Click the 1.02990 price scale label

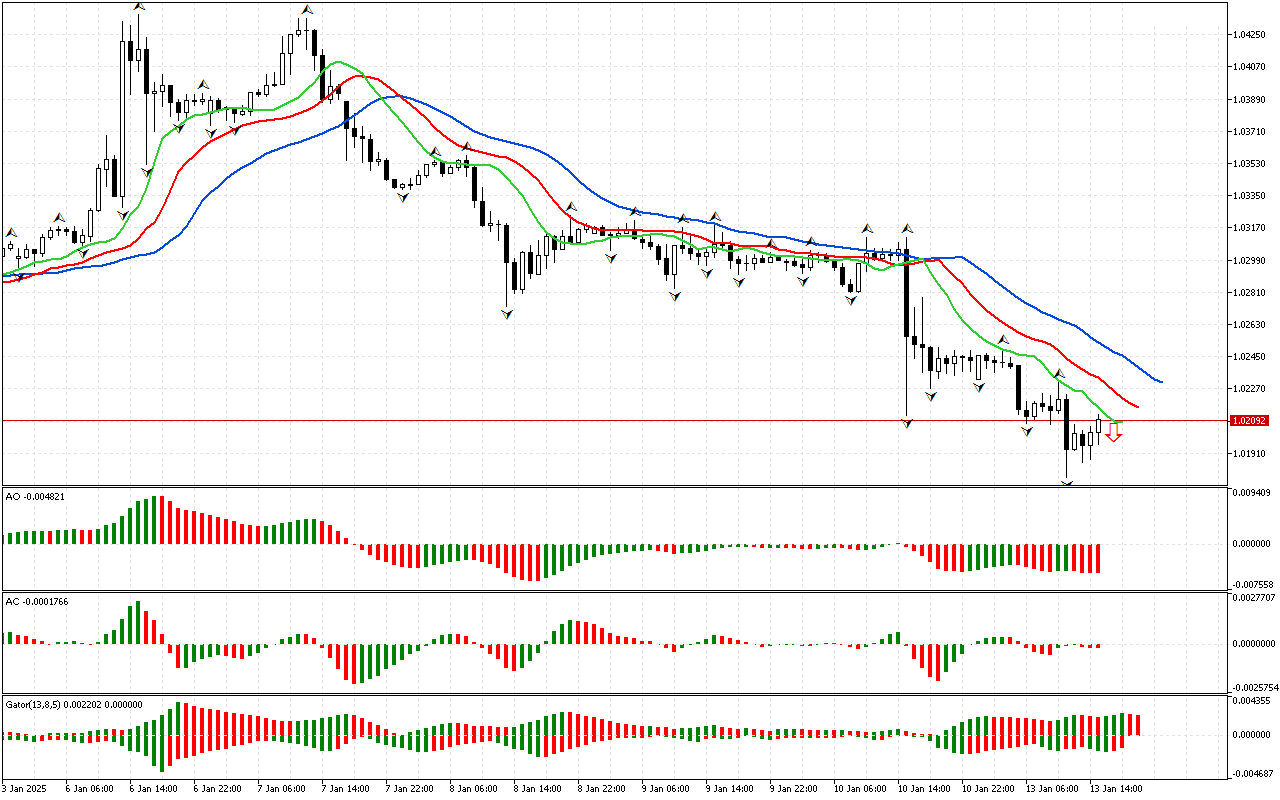pyautogui.click(x=1250, y=260)
